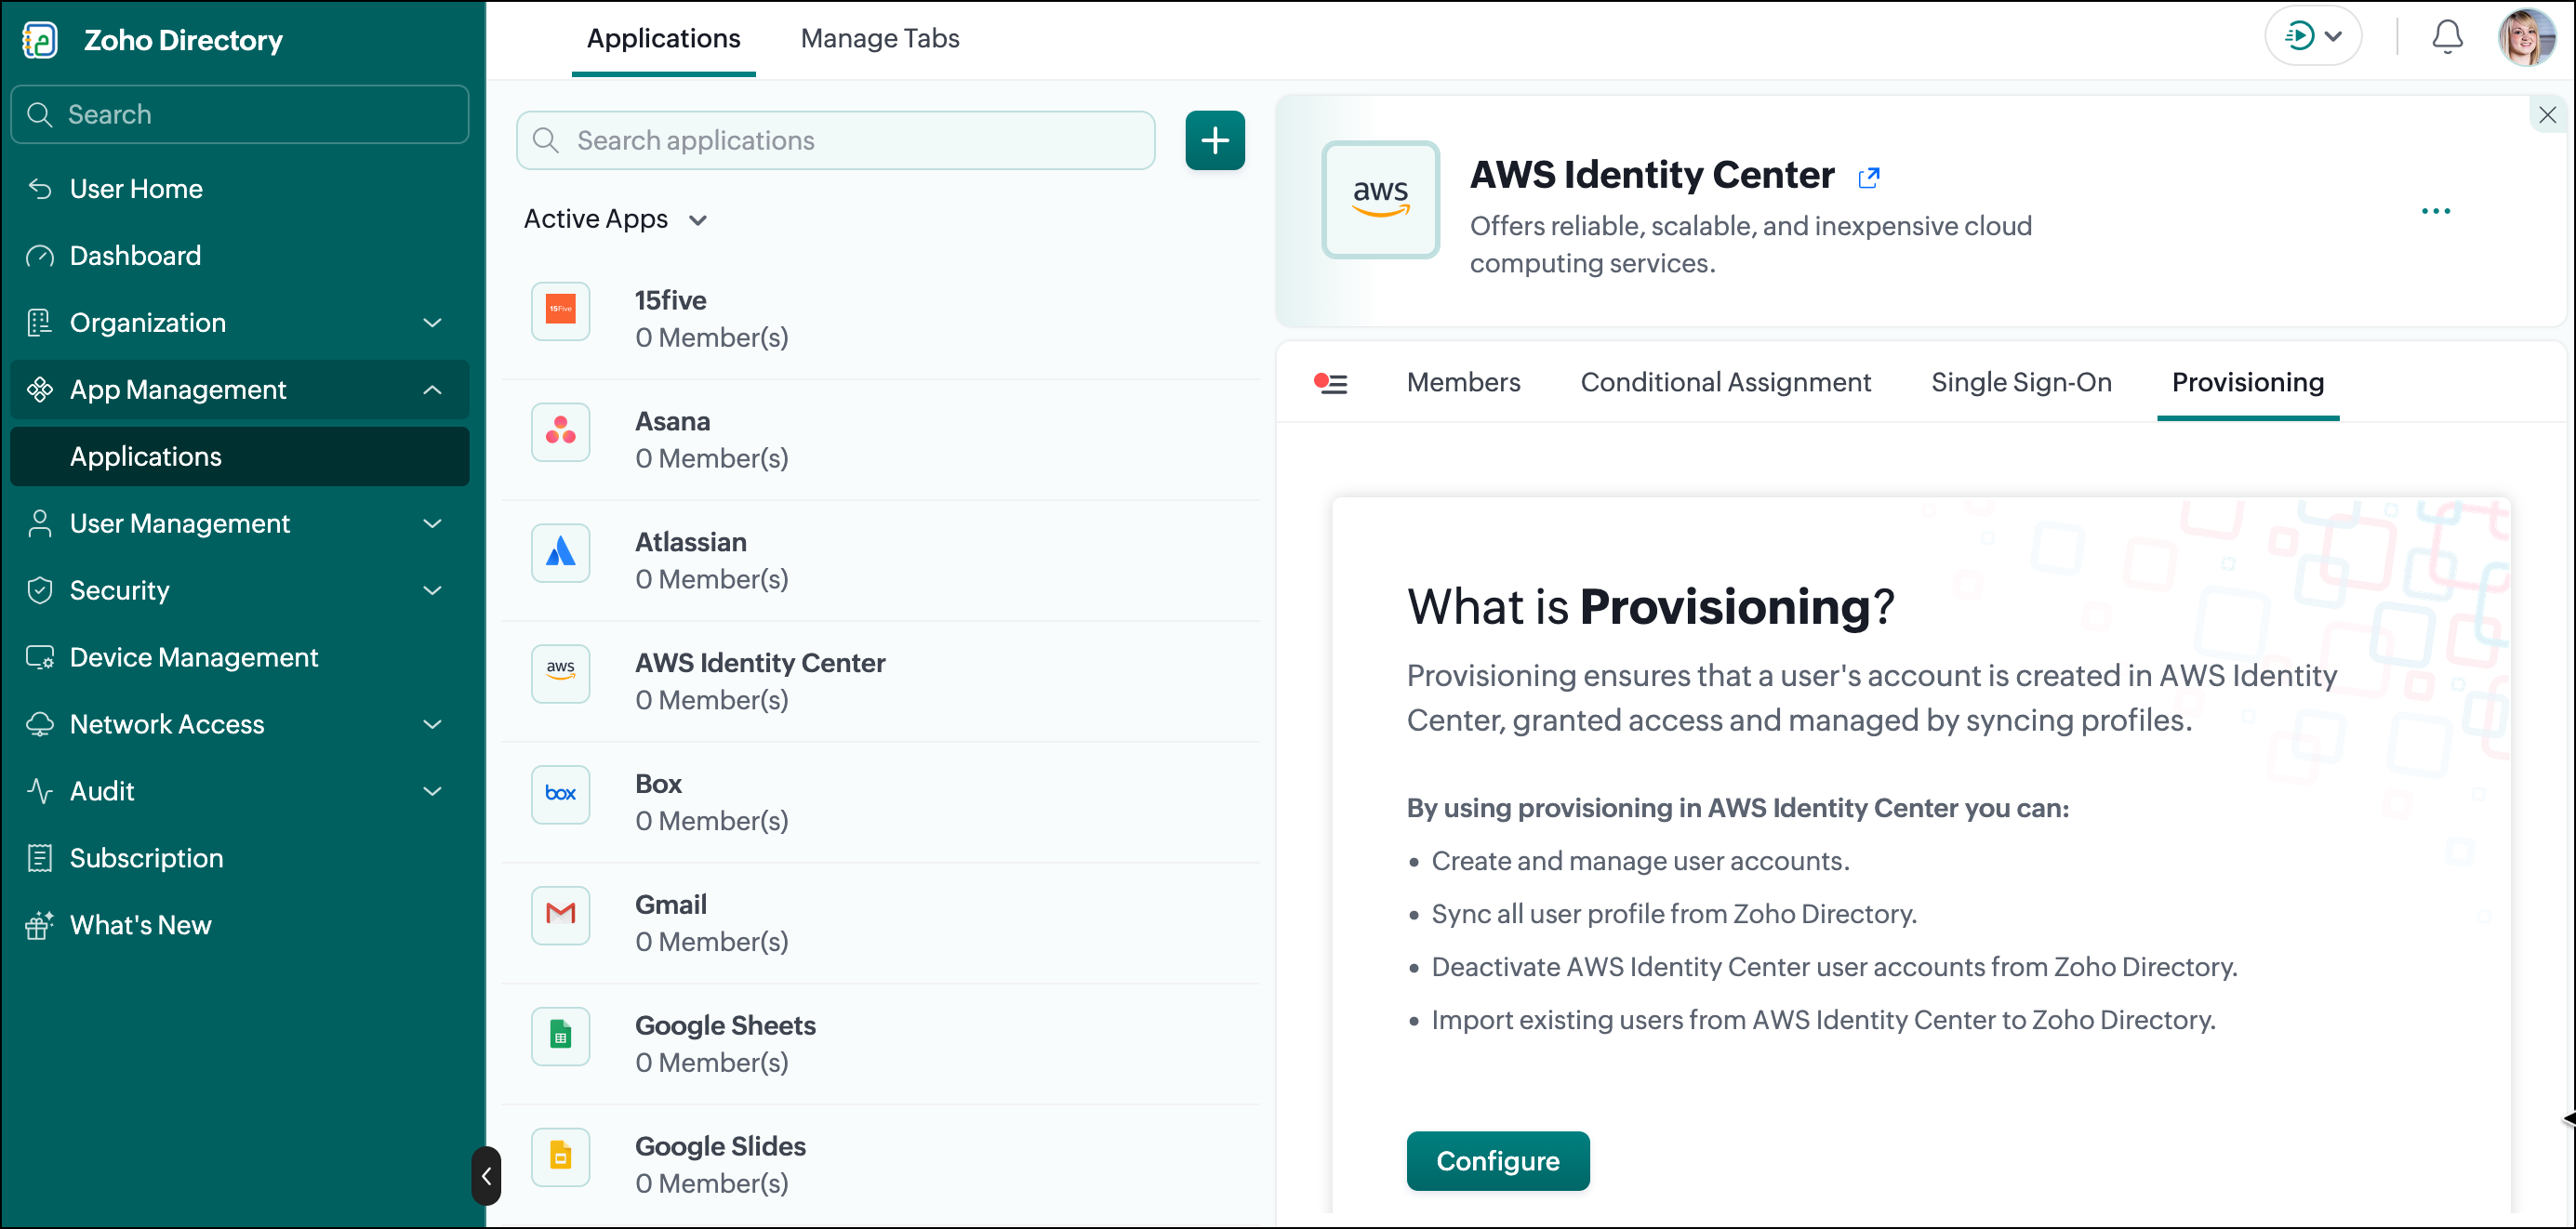This screenshot has height=1229, width=2576.
Task: Open the quick-launch dropdown in top bar
Action: pos(2313,37)
